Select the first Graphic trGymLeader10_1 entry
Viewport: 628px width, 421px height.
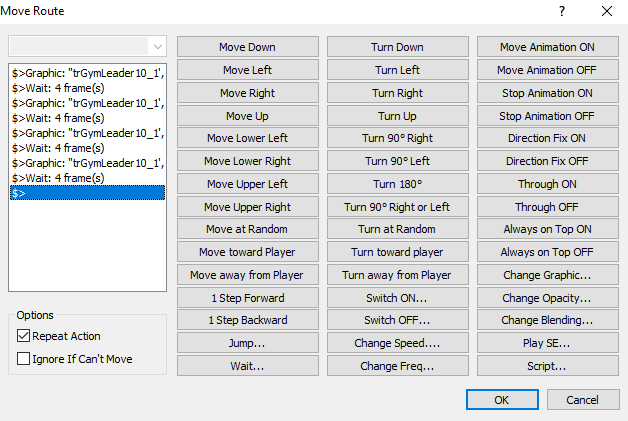(87, 72)
